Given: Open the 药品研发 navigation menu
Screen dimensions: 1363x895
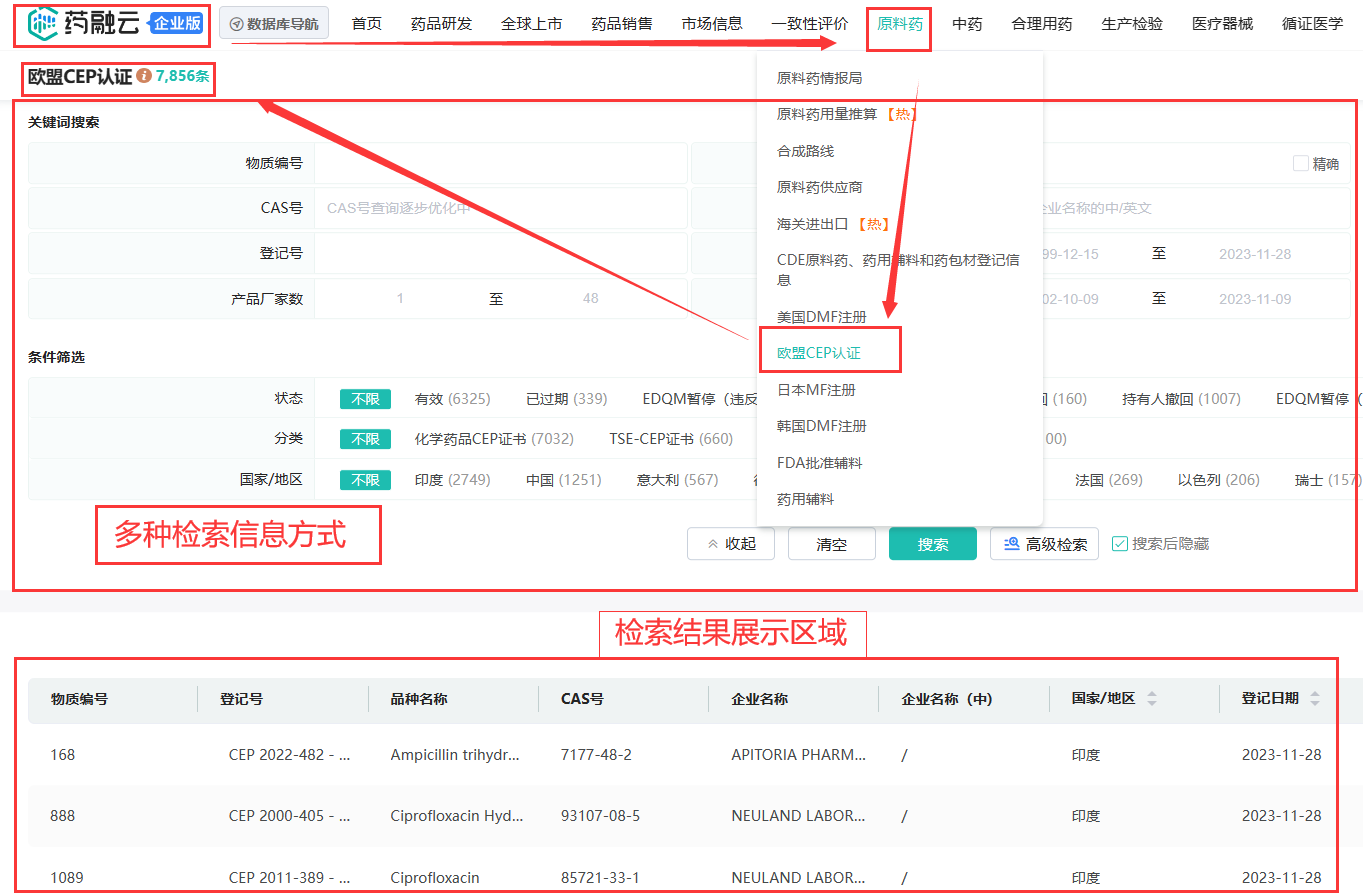Looking at the screenshot, I should [x=441, y=24].
